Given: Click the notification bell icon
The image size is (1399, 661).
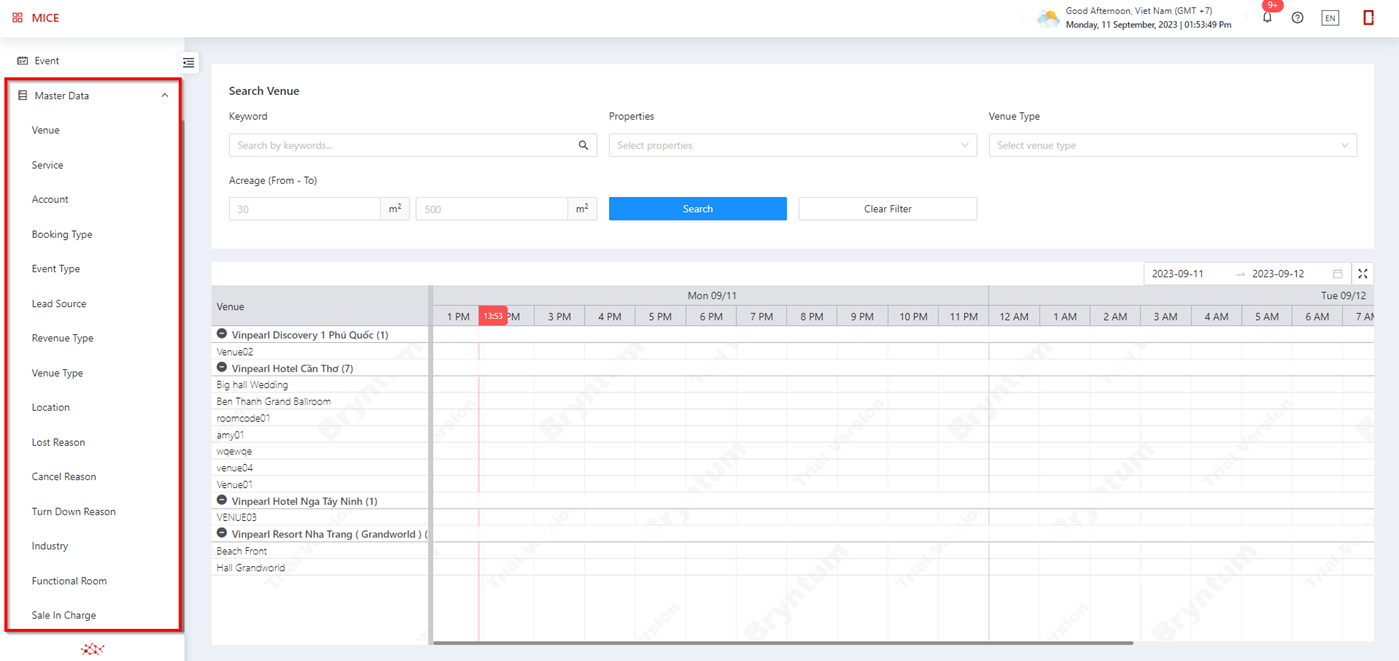Looking at the screenshot, I should 1267,18.
